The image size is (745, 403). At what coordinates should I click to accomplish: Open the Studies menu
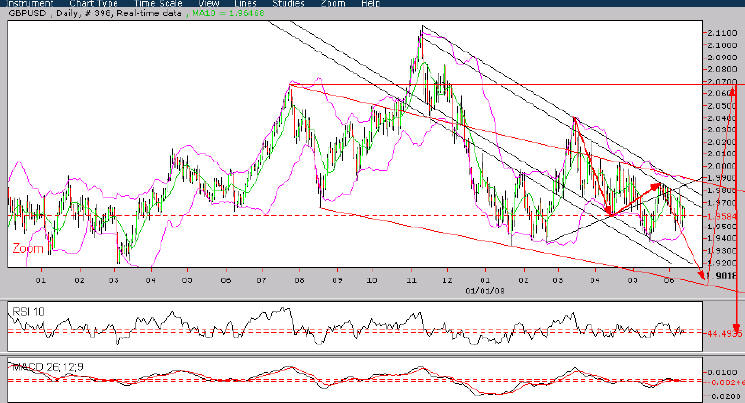(x=288, y=3)
